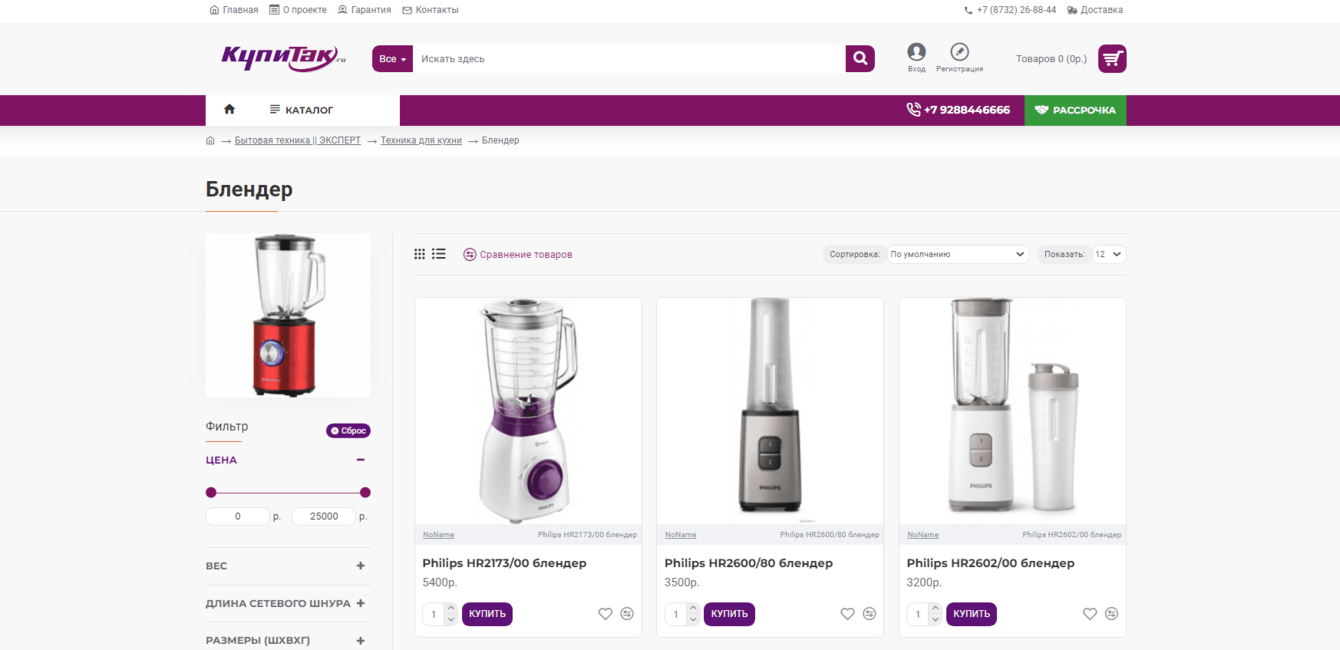Screen dimensions: 1340x650
Task: Open Техника для кухни breadcrumb
Action: (421, 141)
